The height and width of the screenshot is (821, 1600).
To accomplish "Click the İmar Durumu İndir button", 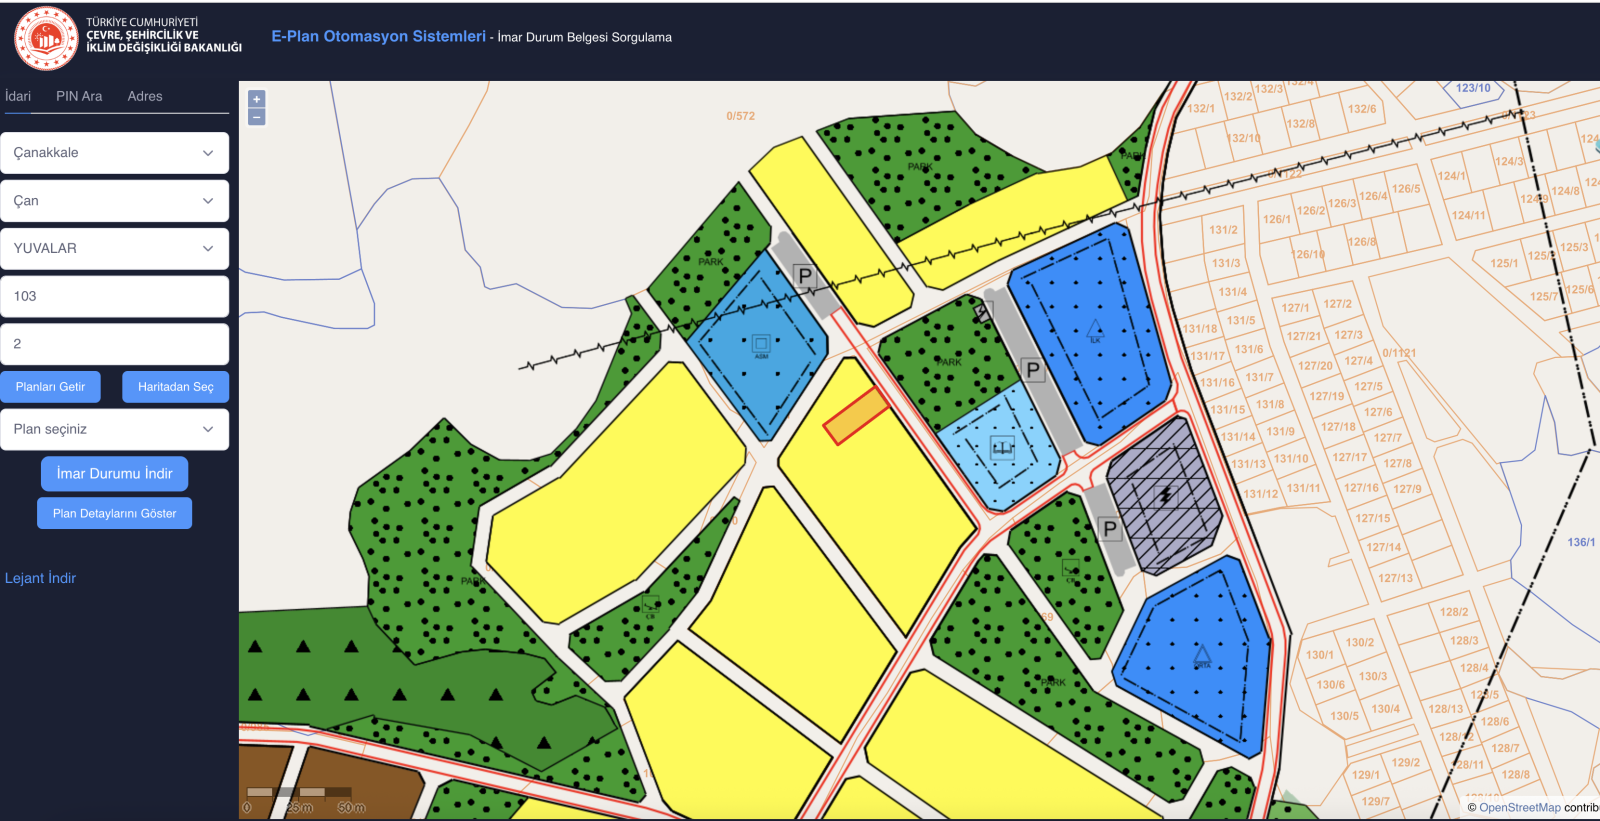I will pyautogui.click(x=114, y=474).
